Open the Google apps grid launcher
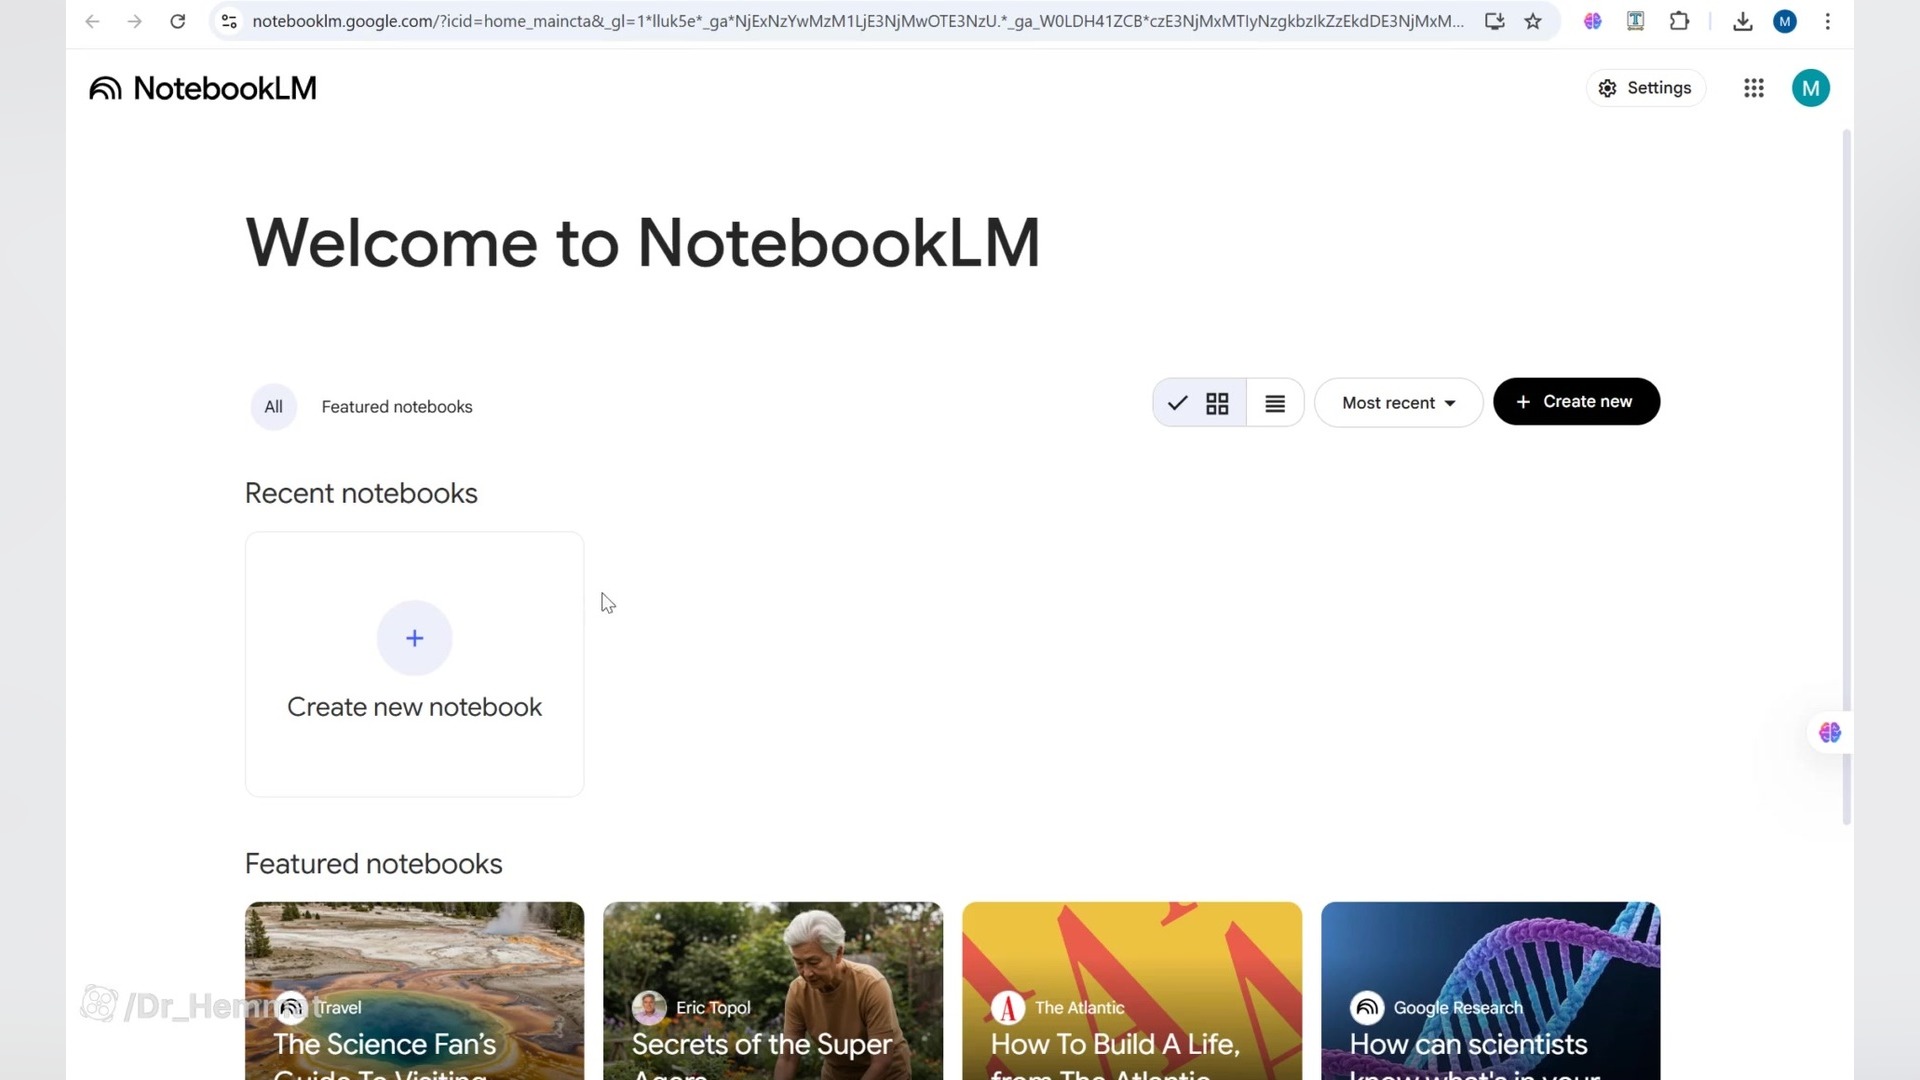 point(1753,88)
